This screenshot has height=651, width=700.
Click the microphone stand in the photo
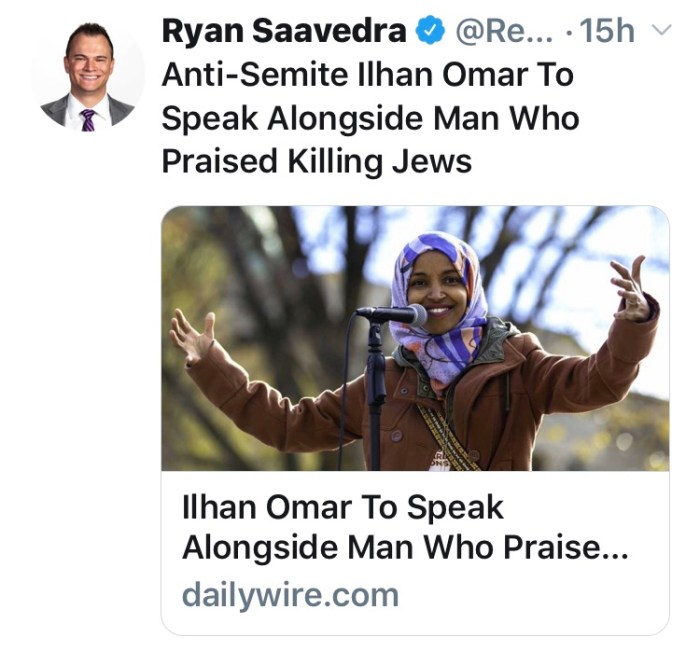pos(377,400)
